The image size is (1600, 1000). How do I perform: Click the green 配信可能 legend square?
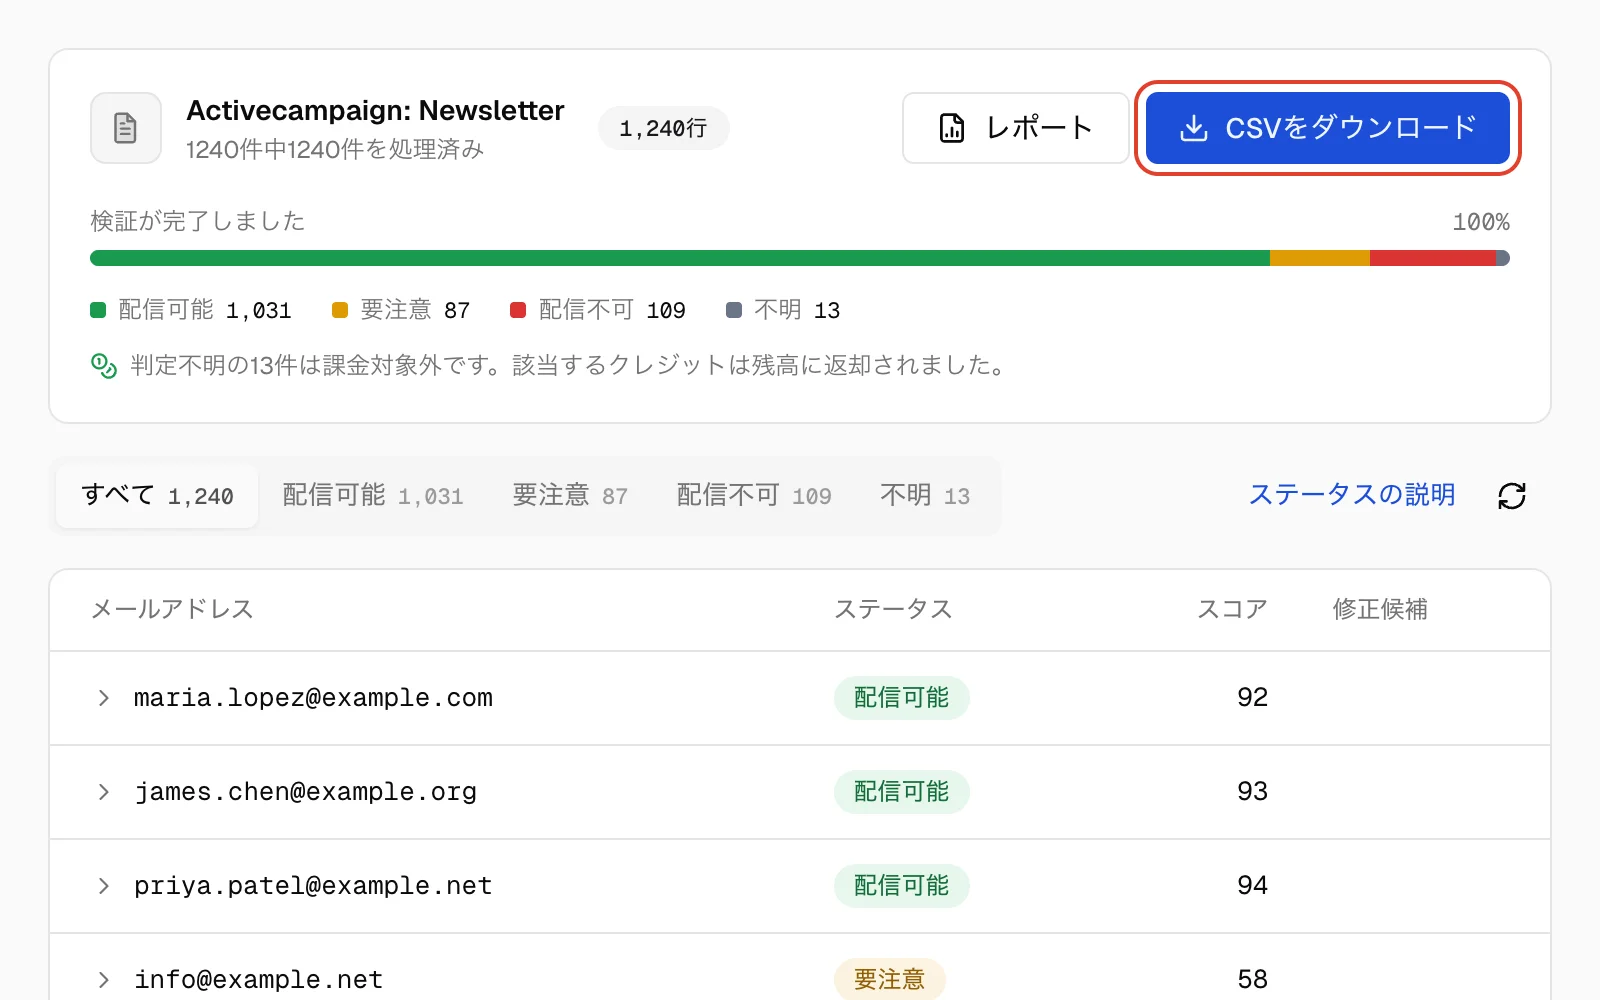point(98,310)
